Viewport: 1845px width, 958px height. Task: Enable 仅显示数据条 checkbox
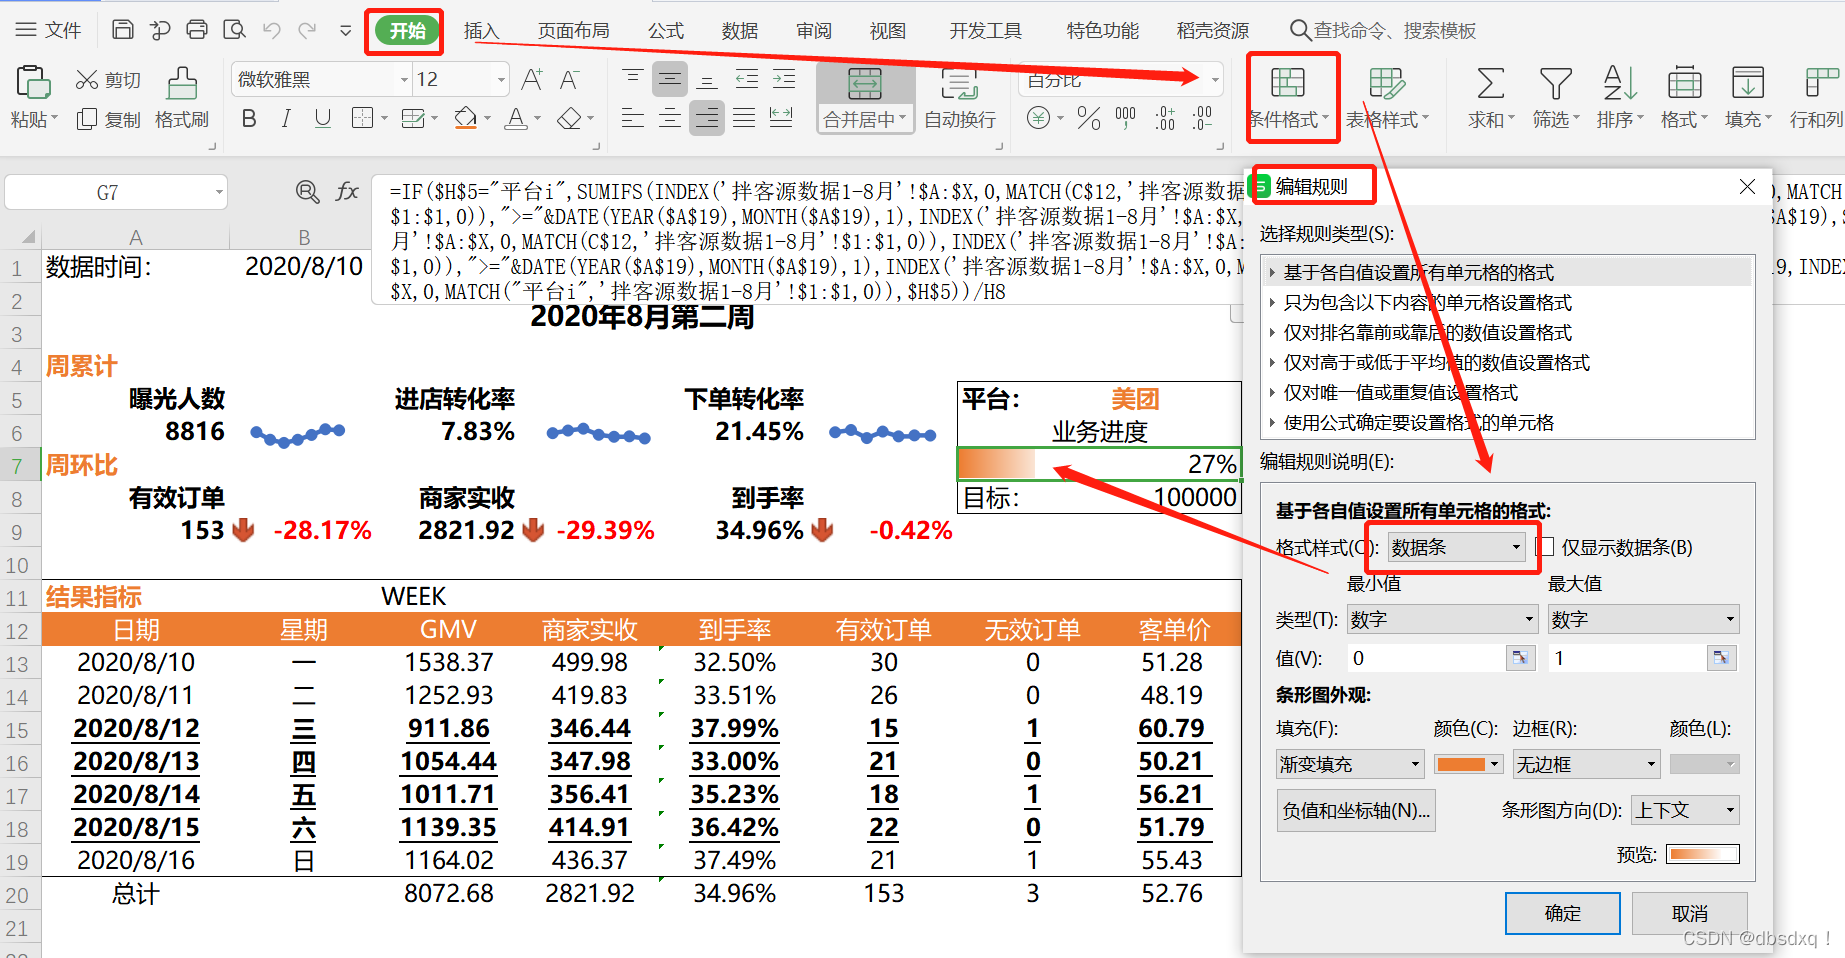pyautogui.click(x=1545, y=547)
